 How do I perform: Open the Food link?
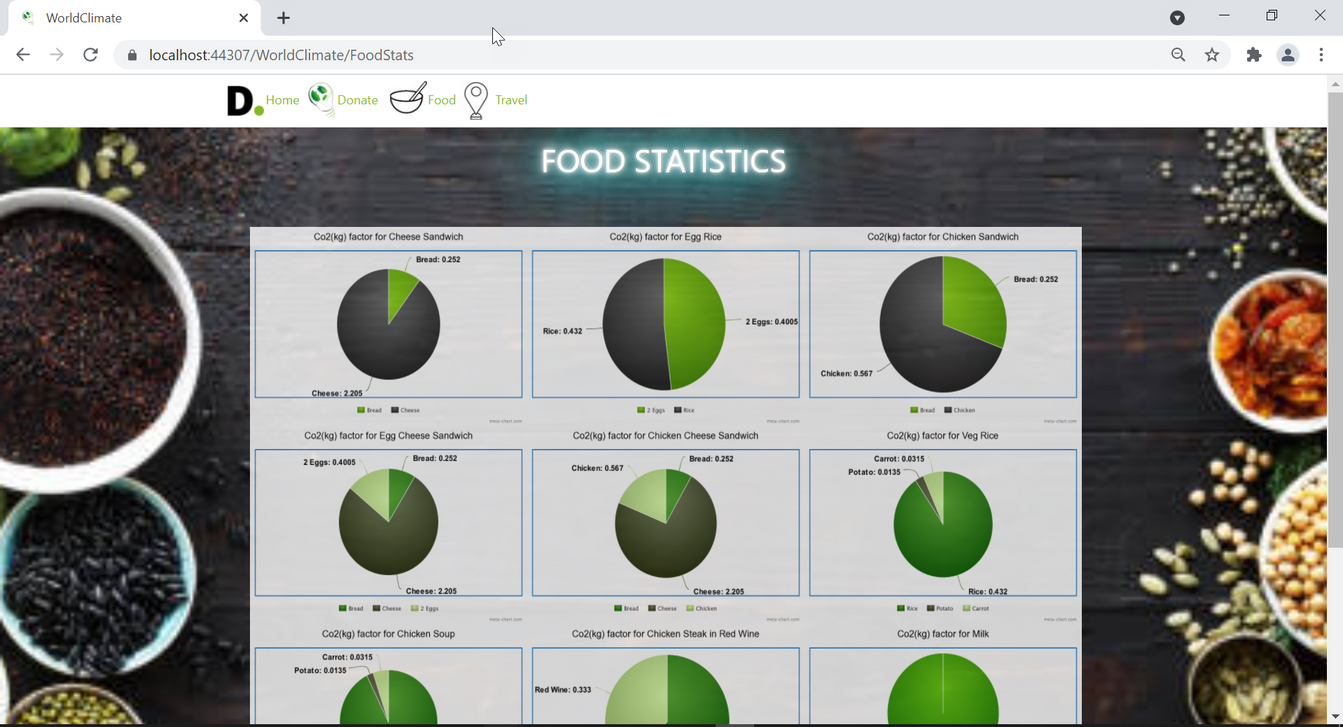tap(442, 100)
